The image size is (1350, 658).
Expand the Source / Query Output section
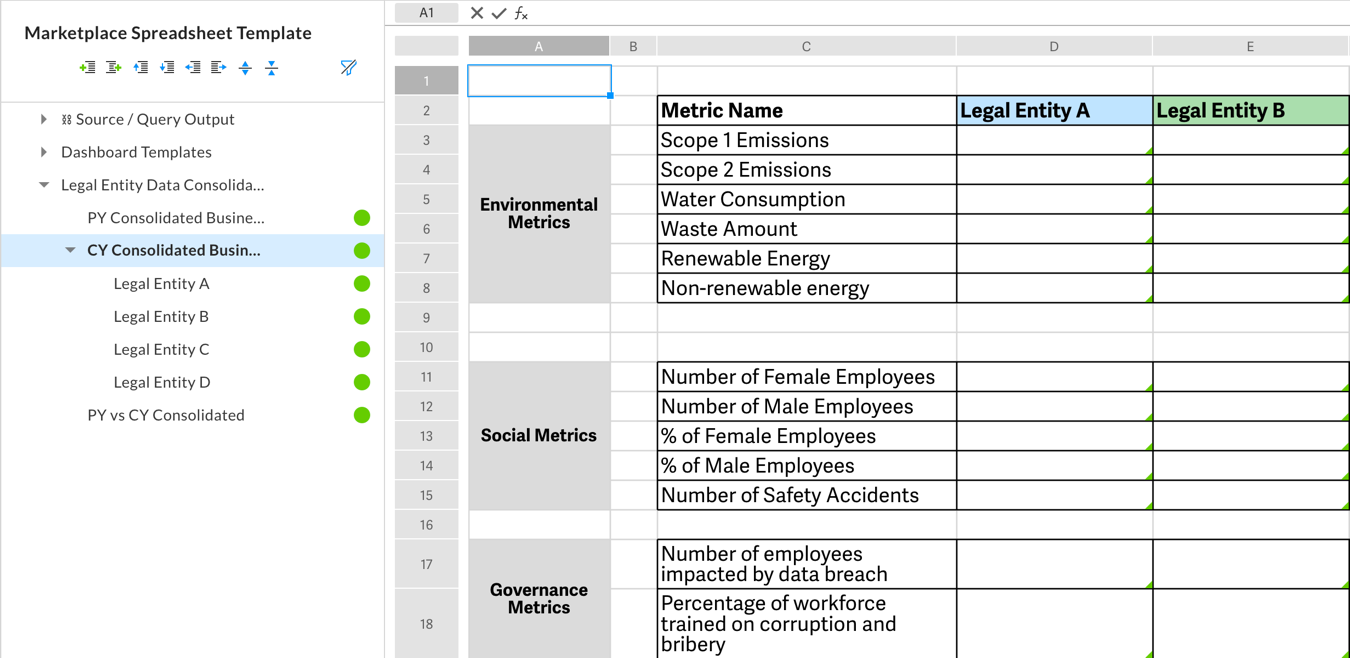pyautogui.click(x=44, y=118)
